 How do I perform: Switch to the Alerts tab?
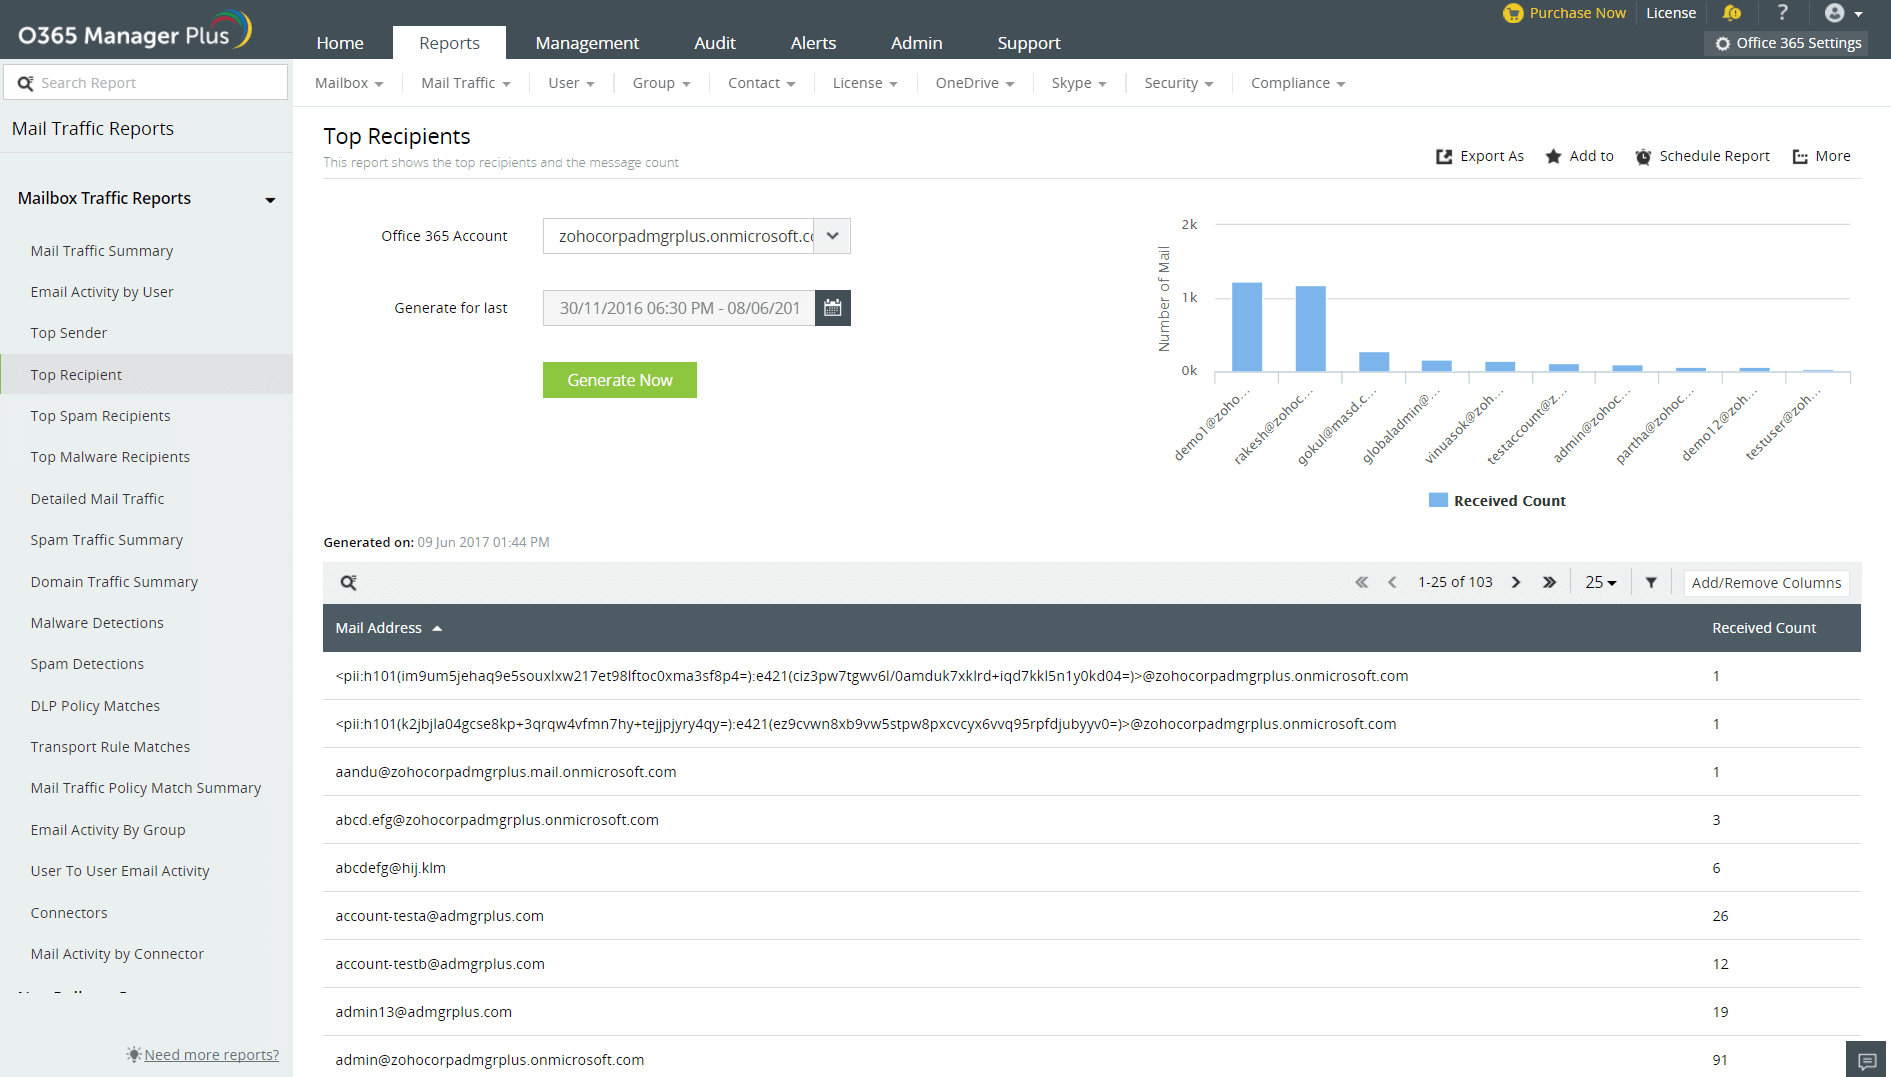[x=814, y=43]
